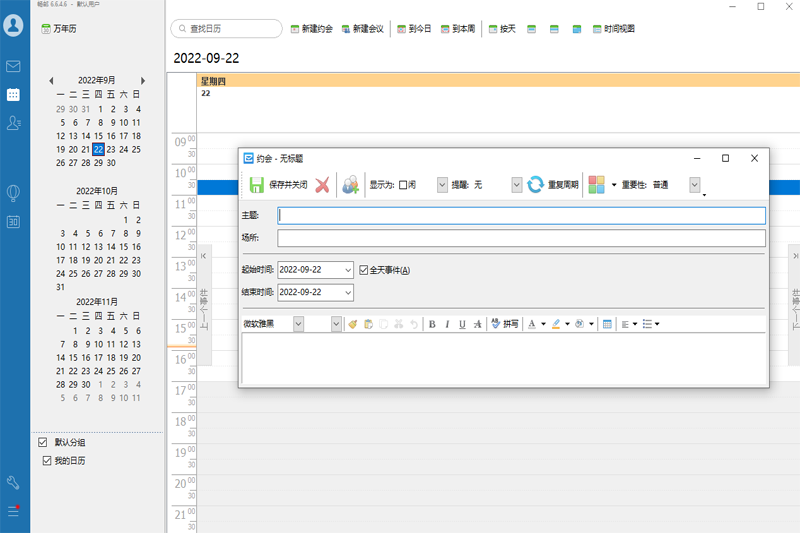Click the 到今日 button
This screenshot has width=800, height=533.
(x=413, y=29)
